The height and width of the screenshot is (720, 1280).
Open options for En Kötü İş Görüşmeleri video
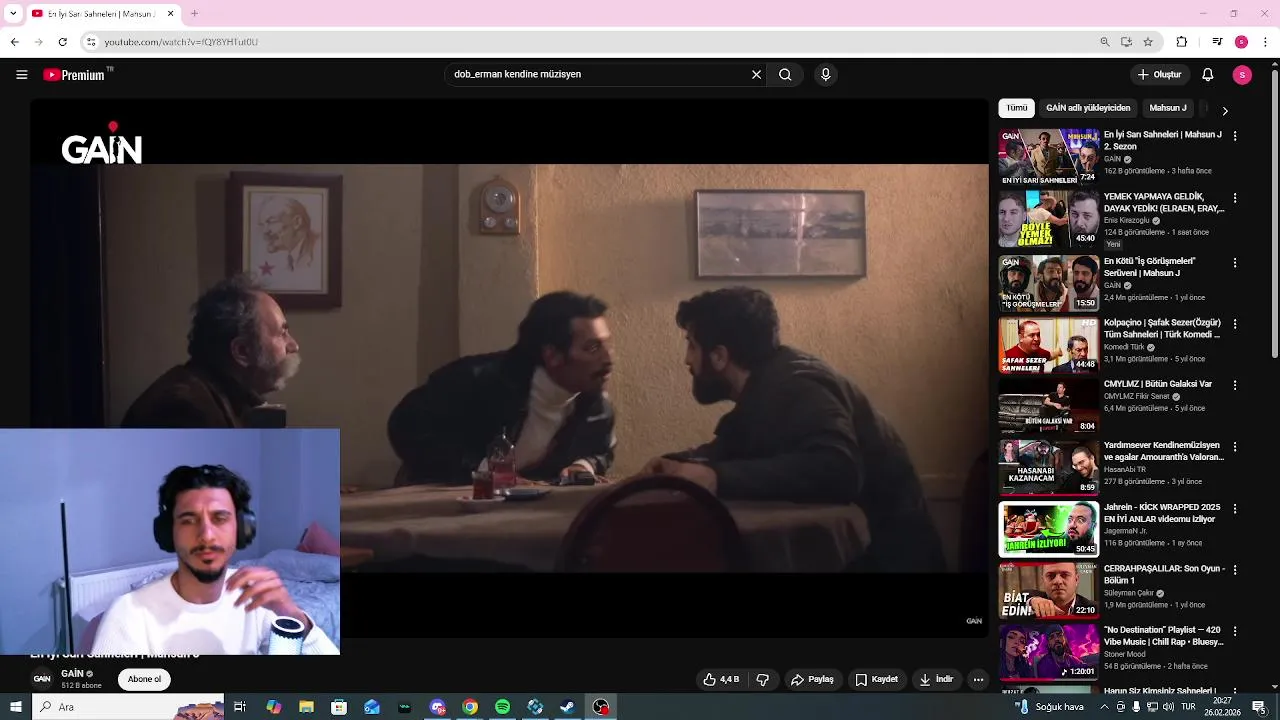coord(1235,262)
